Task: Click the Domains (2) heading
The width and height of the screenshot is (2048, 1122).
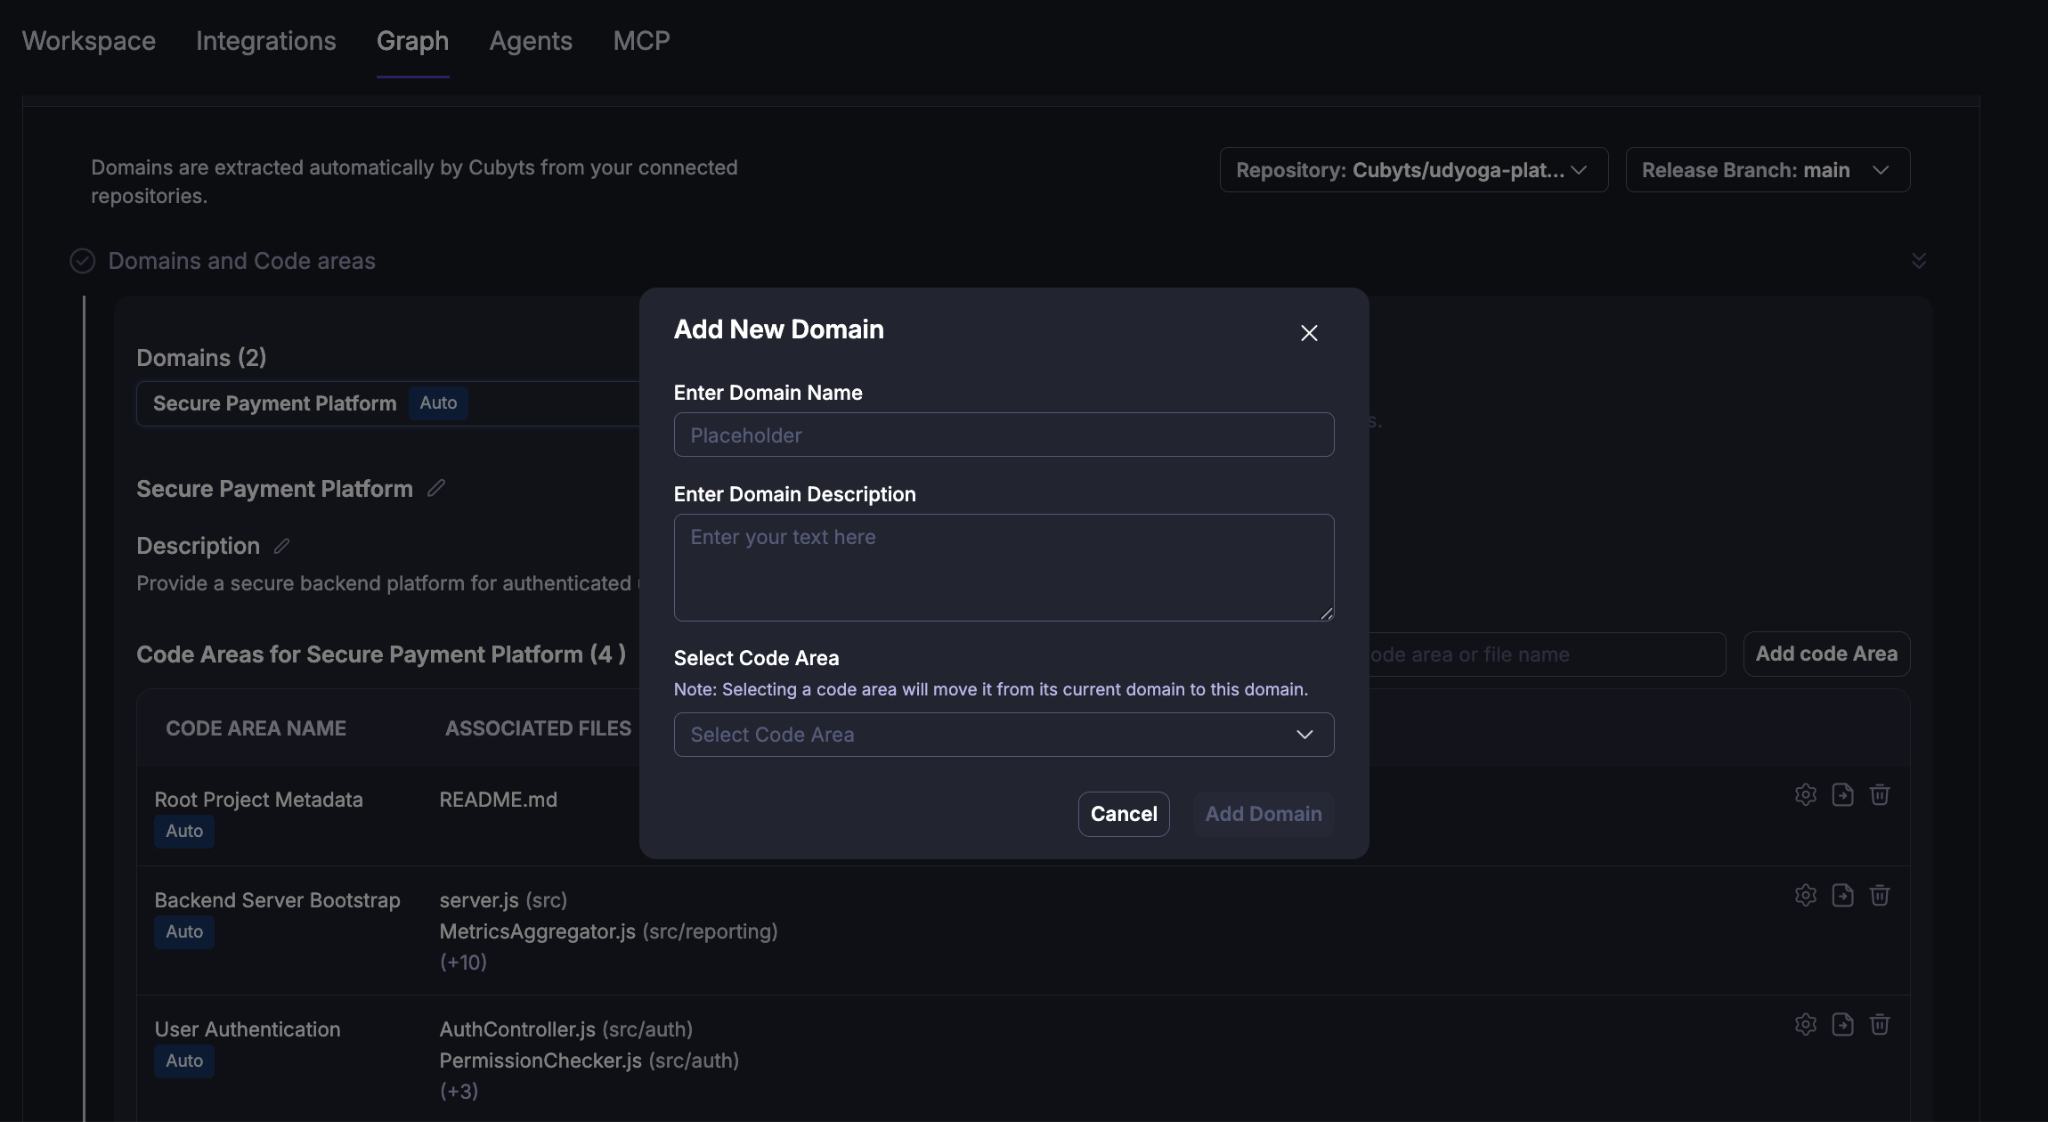Action: (201, 357)
